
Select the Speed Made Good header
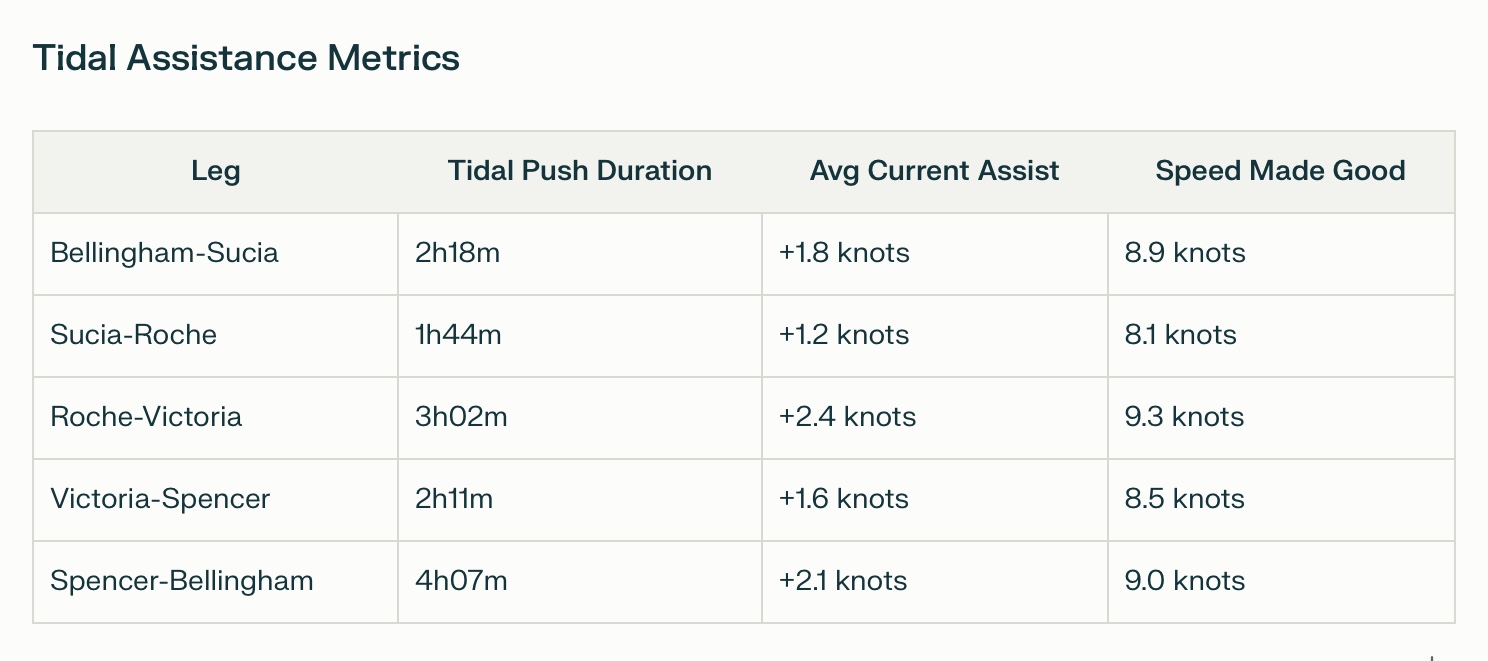click(1280, 171)
